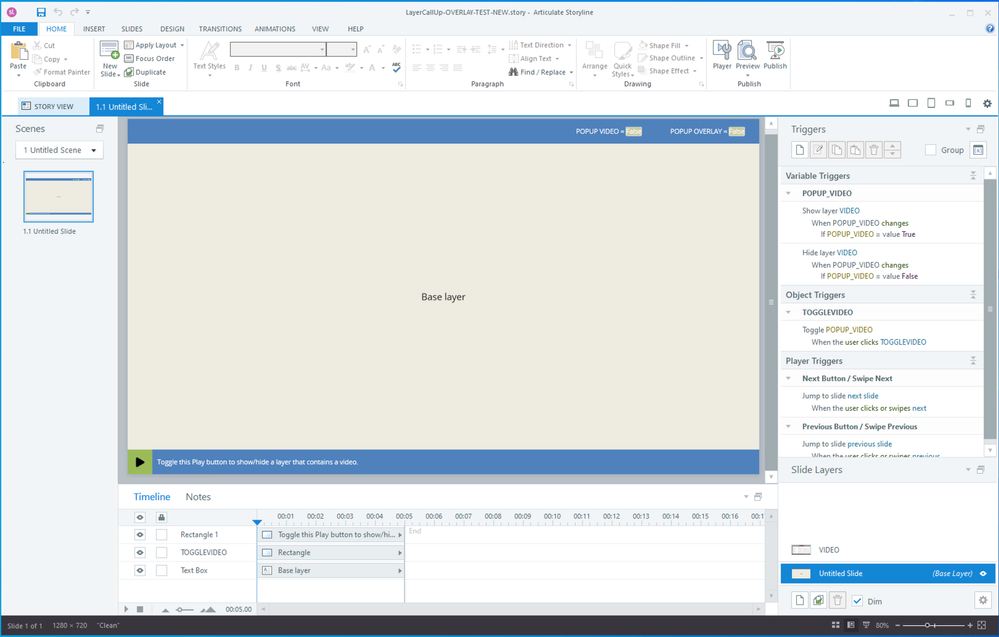Hide the TOGGLEVIDEO object on timeline
This screenshot has width=999, height=637.
click(x=140, y=552)
